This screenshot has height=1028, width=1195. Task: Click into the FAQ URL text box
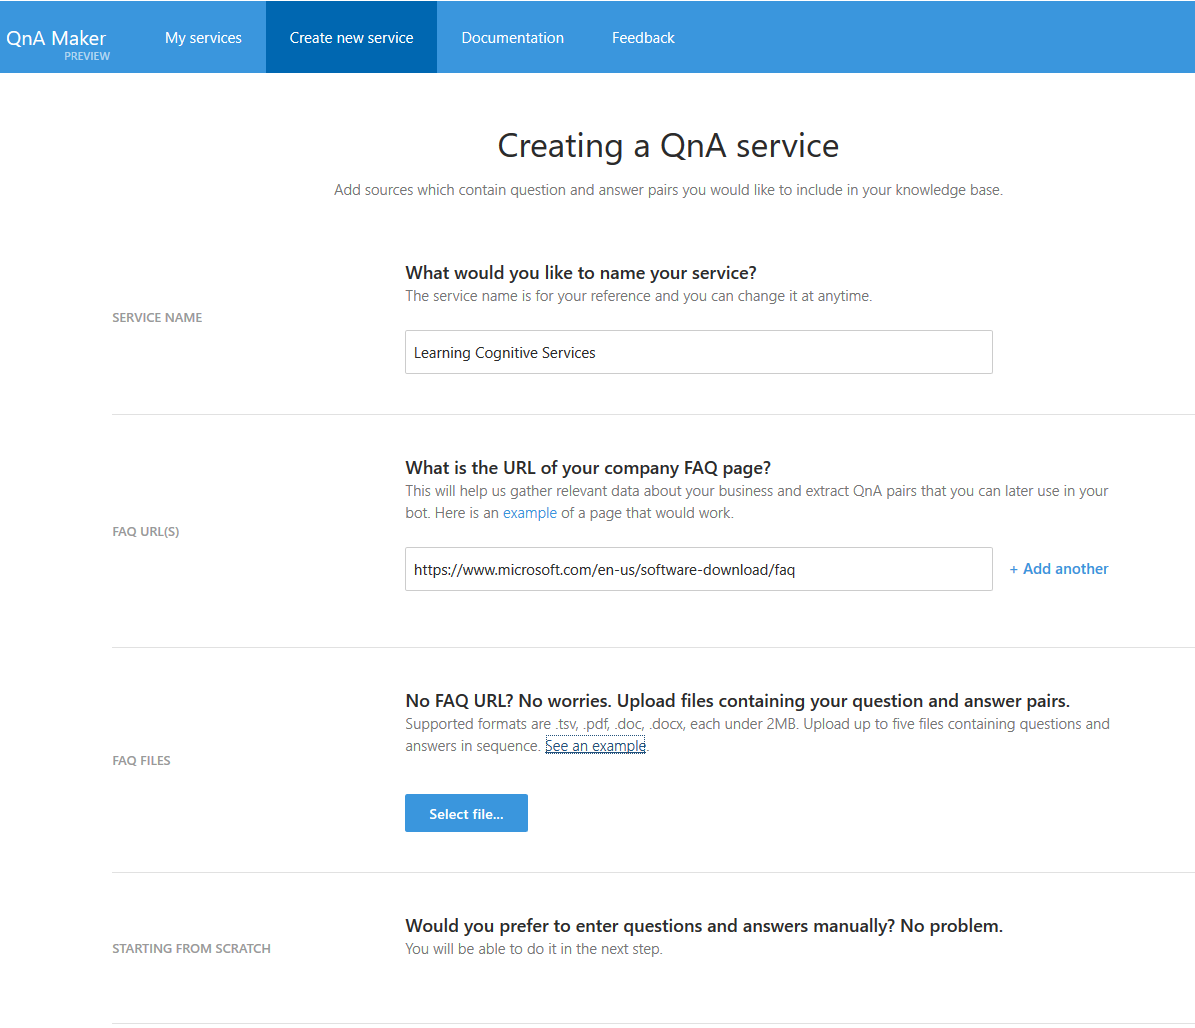[x=698, y=568]
